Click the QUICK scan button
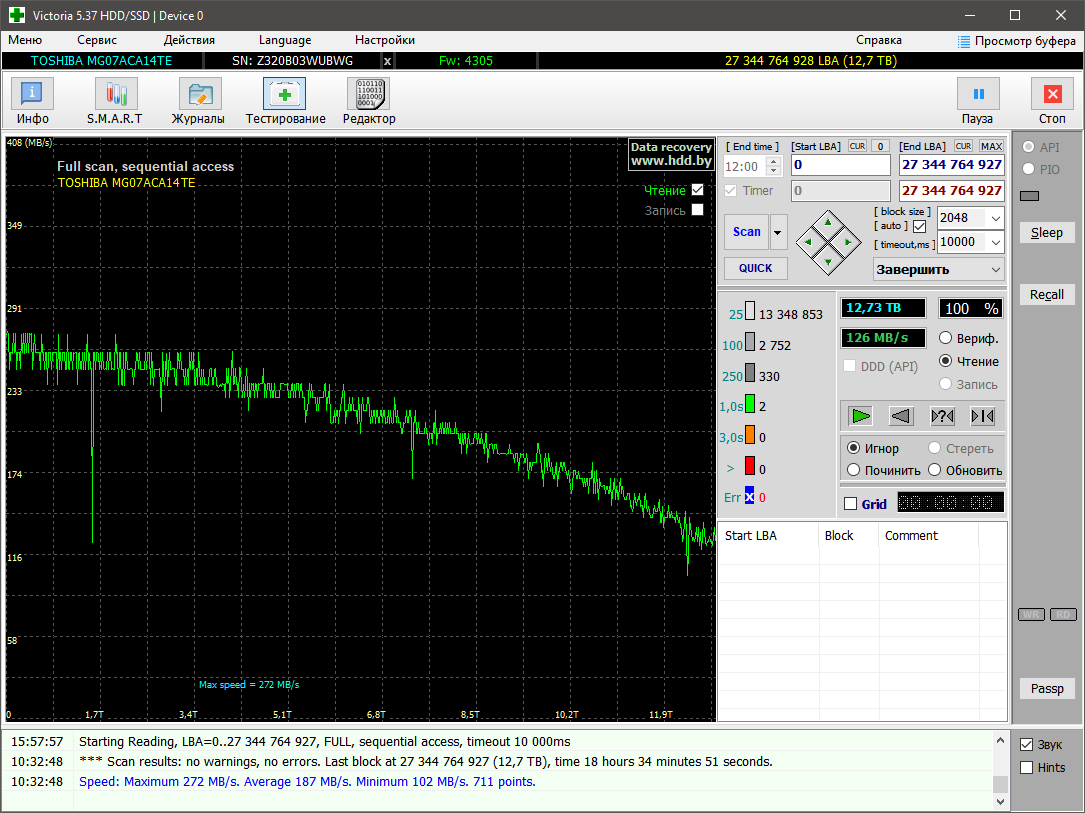 point(755,268)
